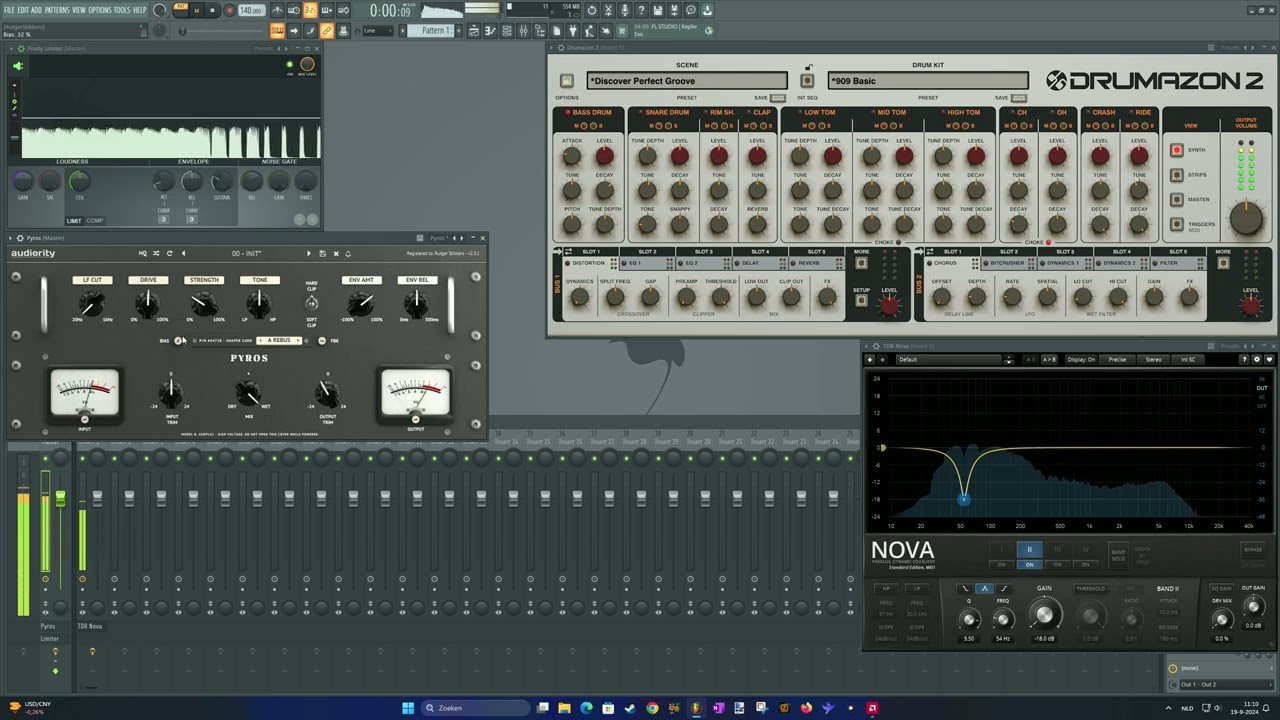This screenshot has height=720, width=1280.
Task: Click the BAND SOLO button in Nova
Action: [x=1118, y=556]
